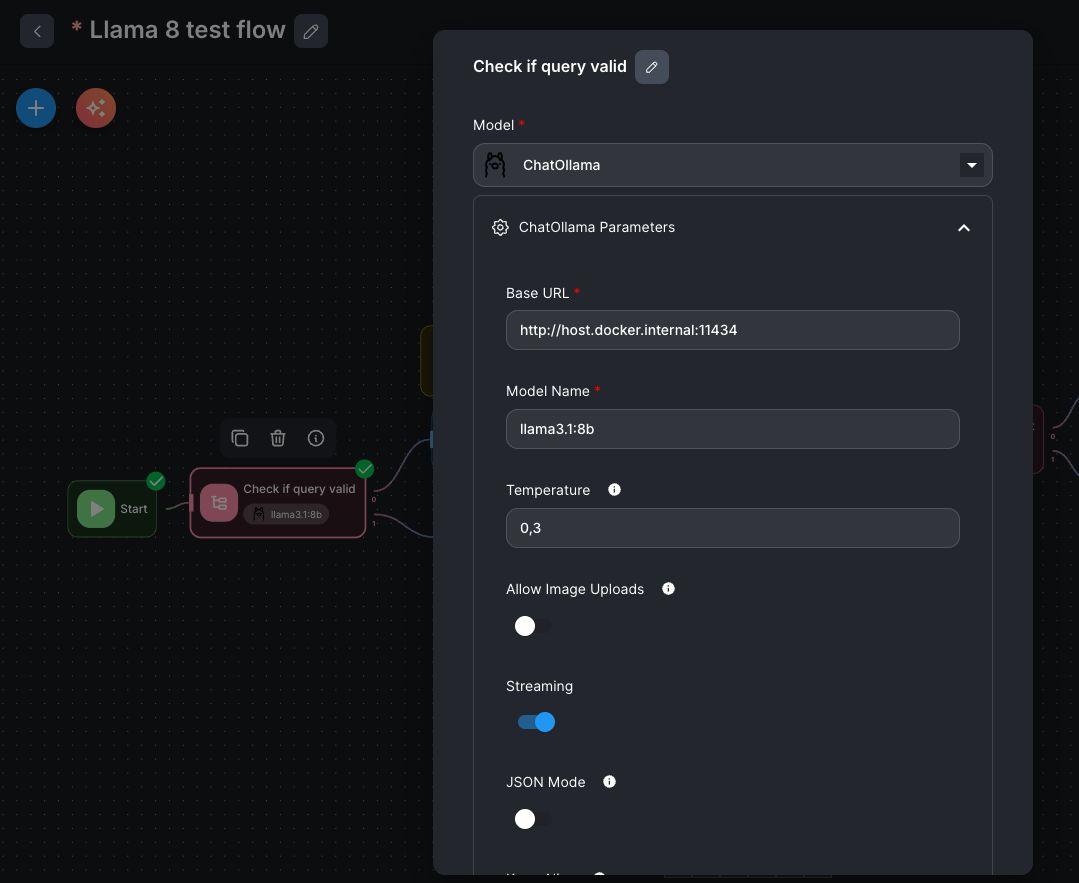Click the llama icon in the Model selector
1079x883 pixels.
(494, 164)
